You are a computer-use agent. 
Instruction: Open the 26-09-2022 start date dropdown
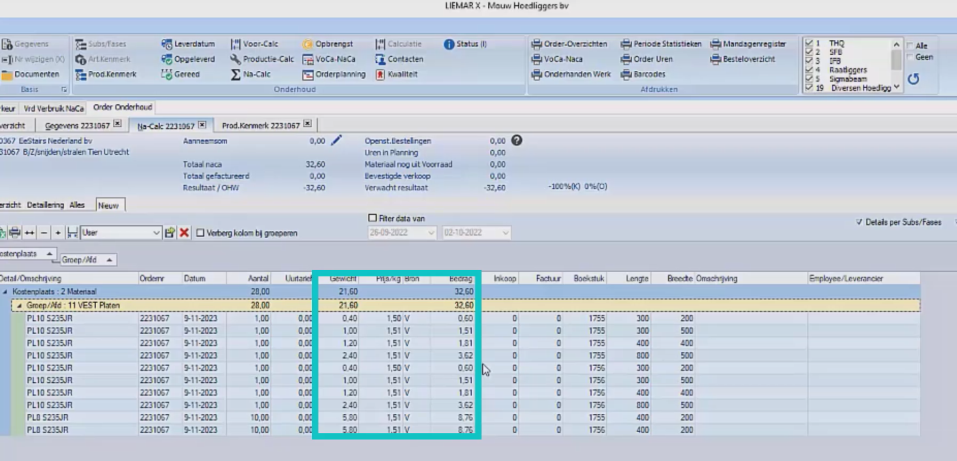(432, 233)
